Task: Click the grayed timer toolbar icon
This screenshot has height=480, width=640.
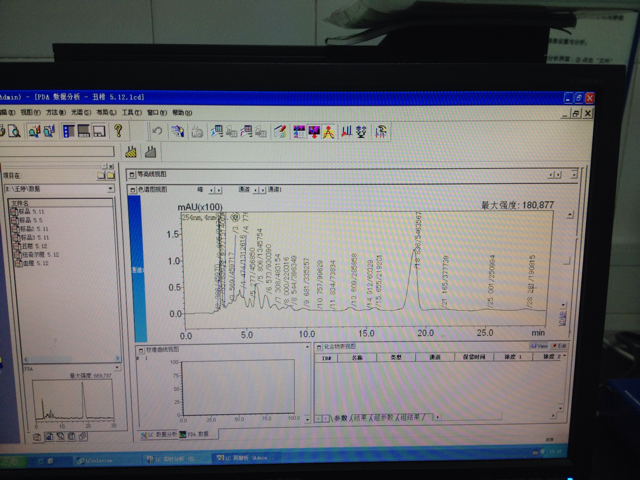Action: pos(198,132)
